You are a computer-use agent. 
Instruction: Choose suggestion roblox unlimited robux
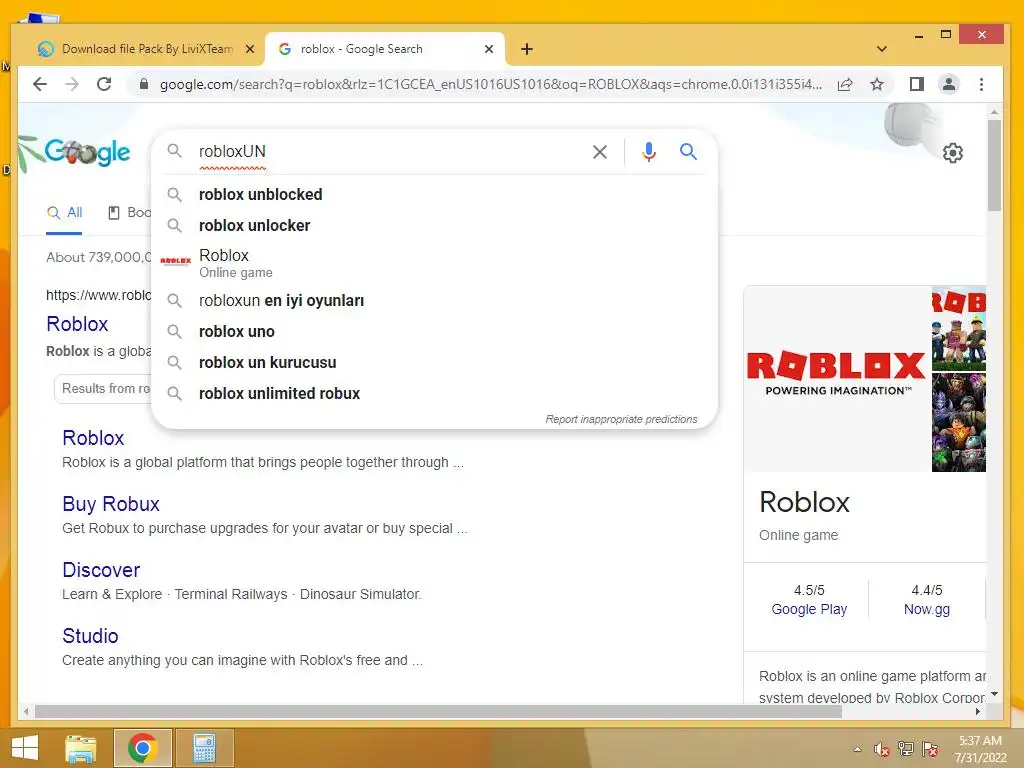tap(434, 394)
